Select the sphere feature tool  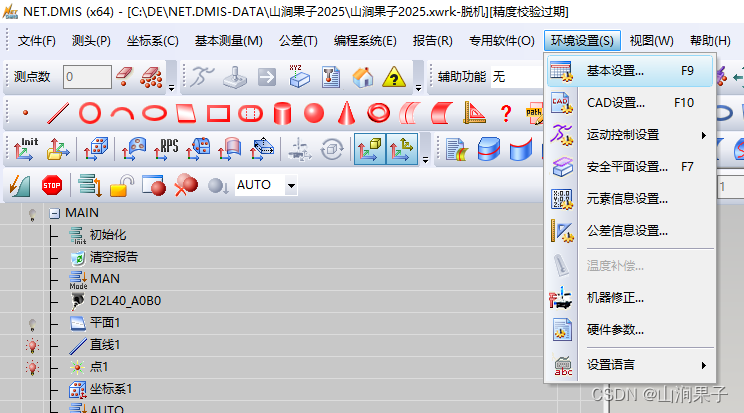coord(314,113)
